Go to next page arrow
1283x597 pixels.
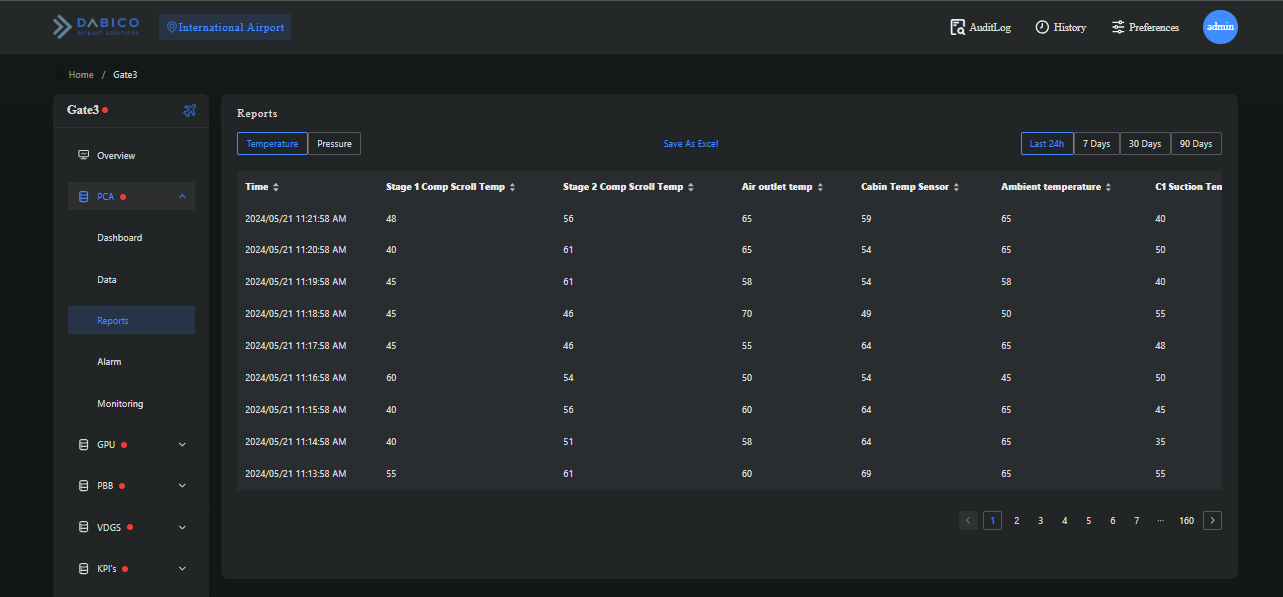point(1212,520)
